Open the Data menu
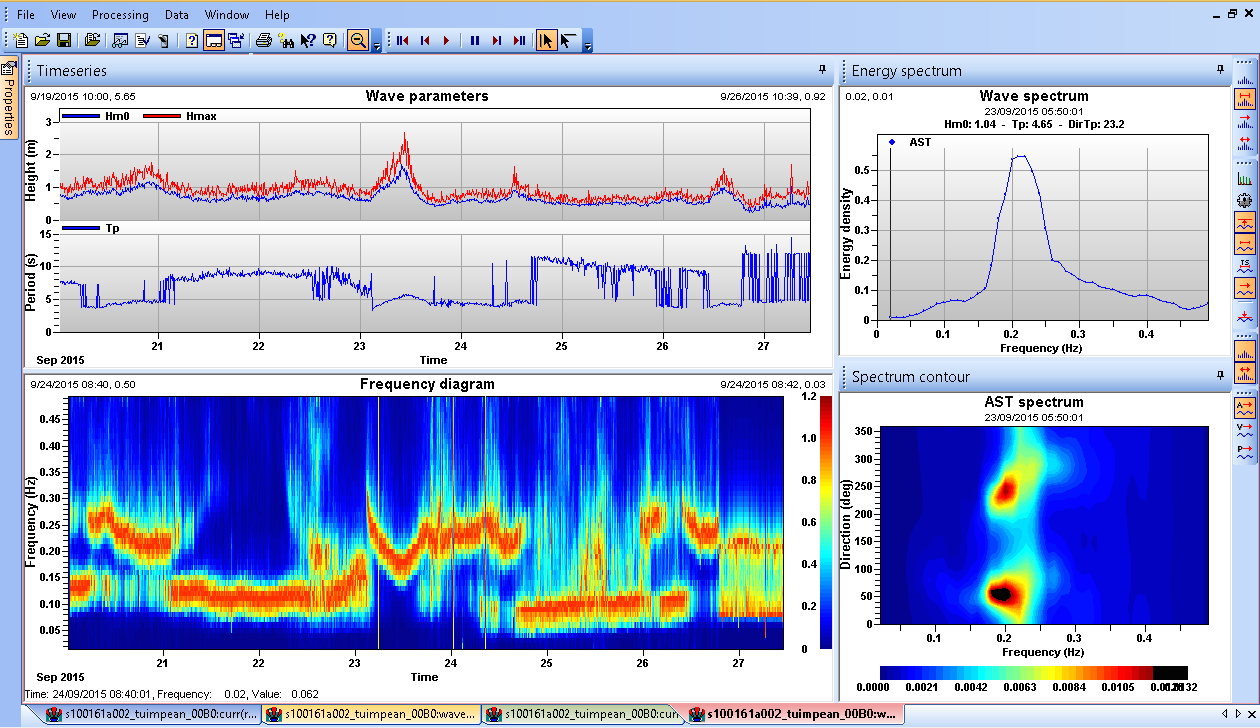This screenshot has width=1260, height=728. 176,14
